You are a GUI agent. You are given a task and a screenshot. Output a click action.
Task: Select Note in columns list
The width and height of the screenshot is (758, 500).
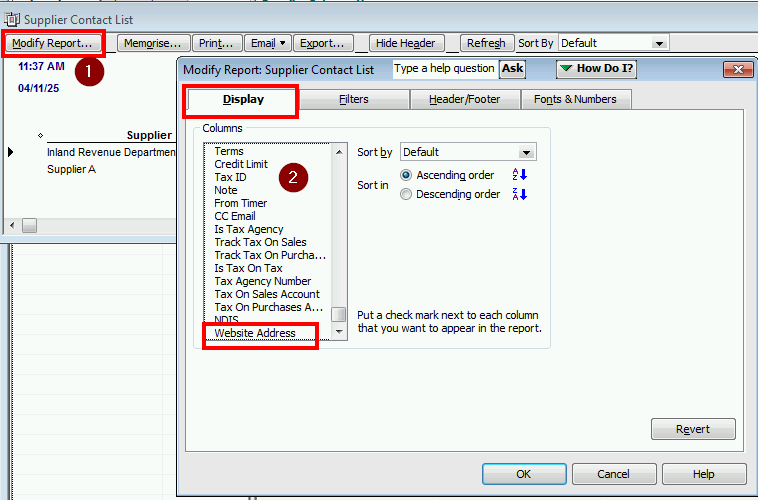point(226,191)
